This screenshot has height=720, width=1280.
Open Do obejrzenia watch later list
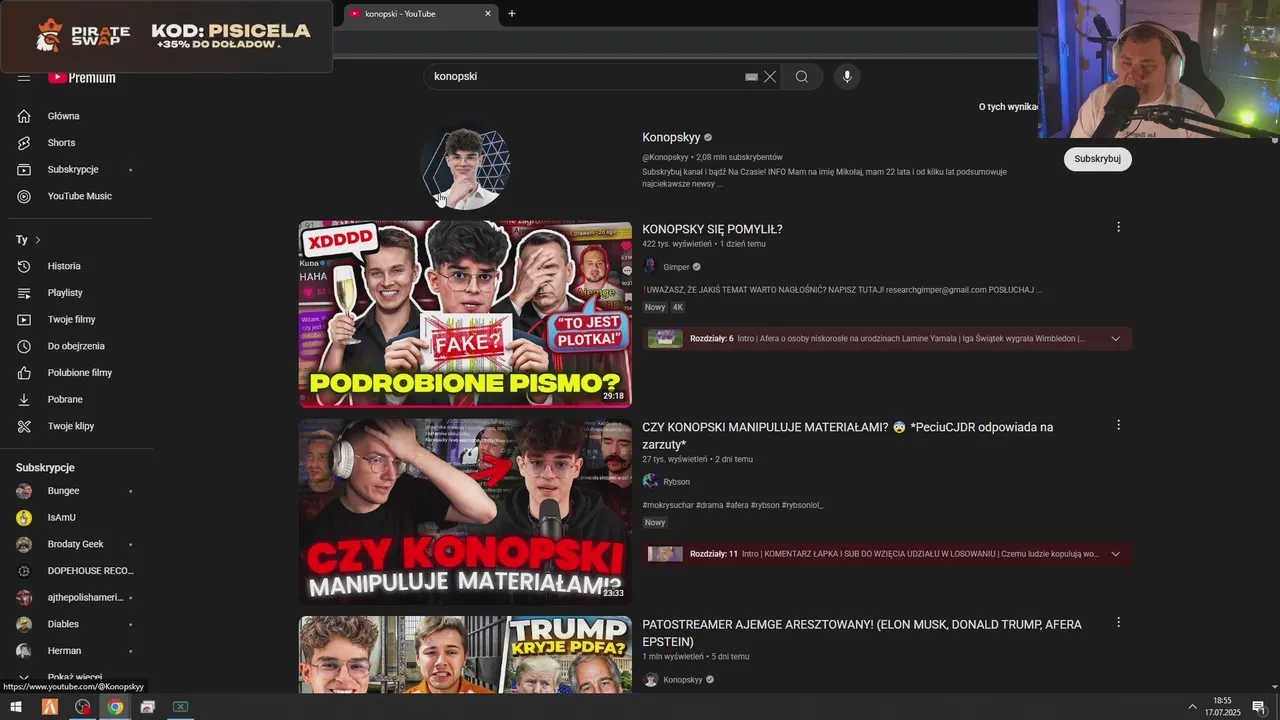click(x=76, y=346)
